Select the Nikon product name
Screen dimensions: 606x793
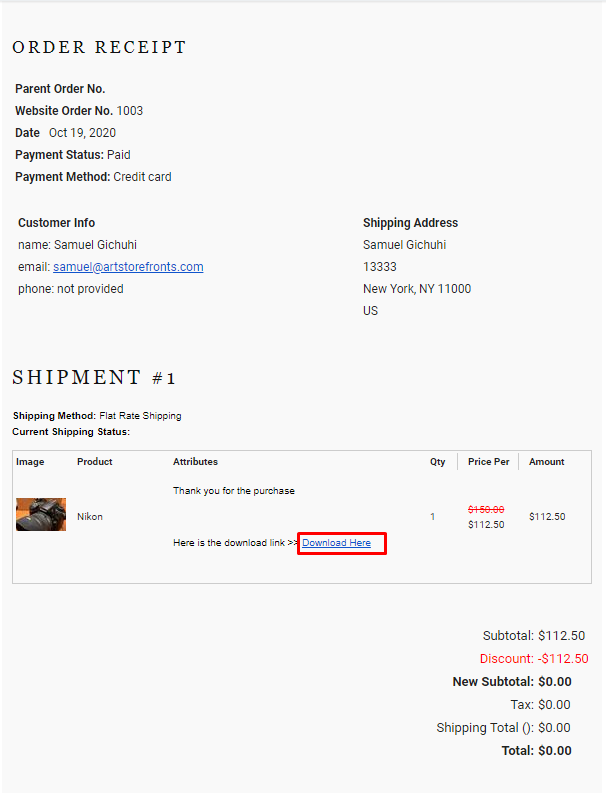(x=90, y=516)
